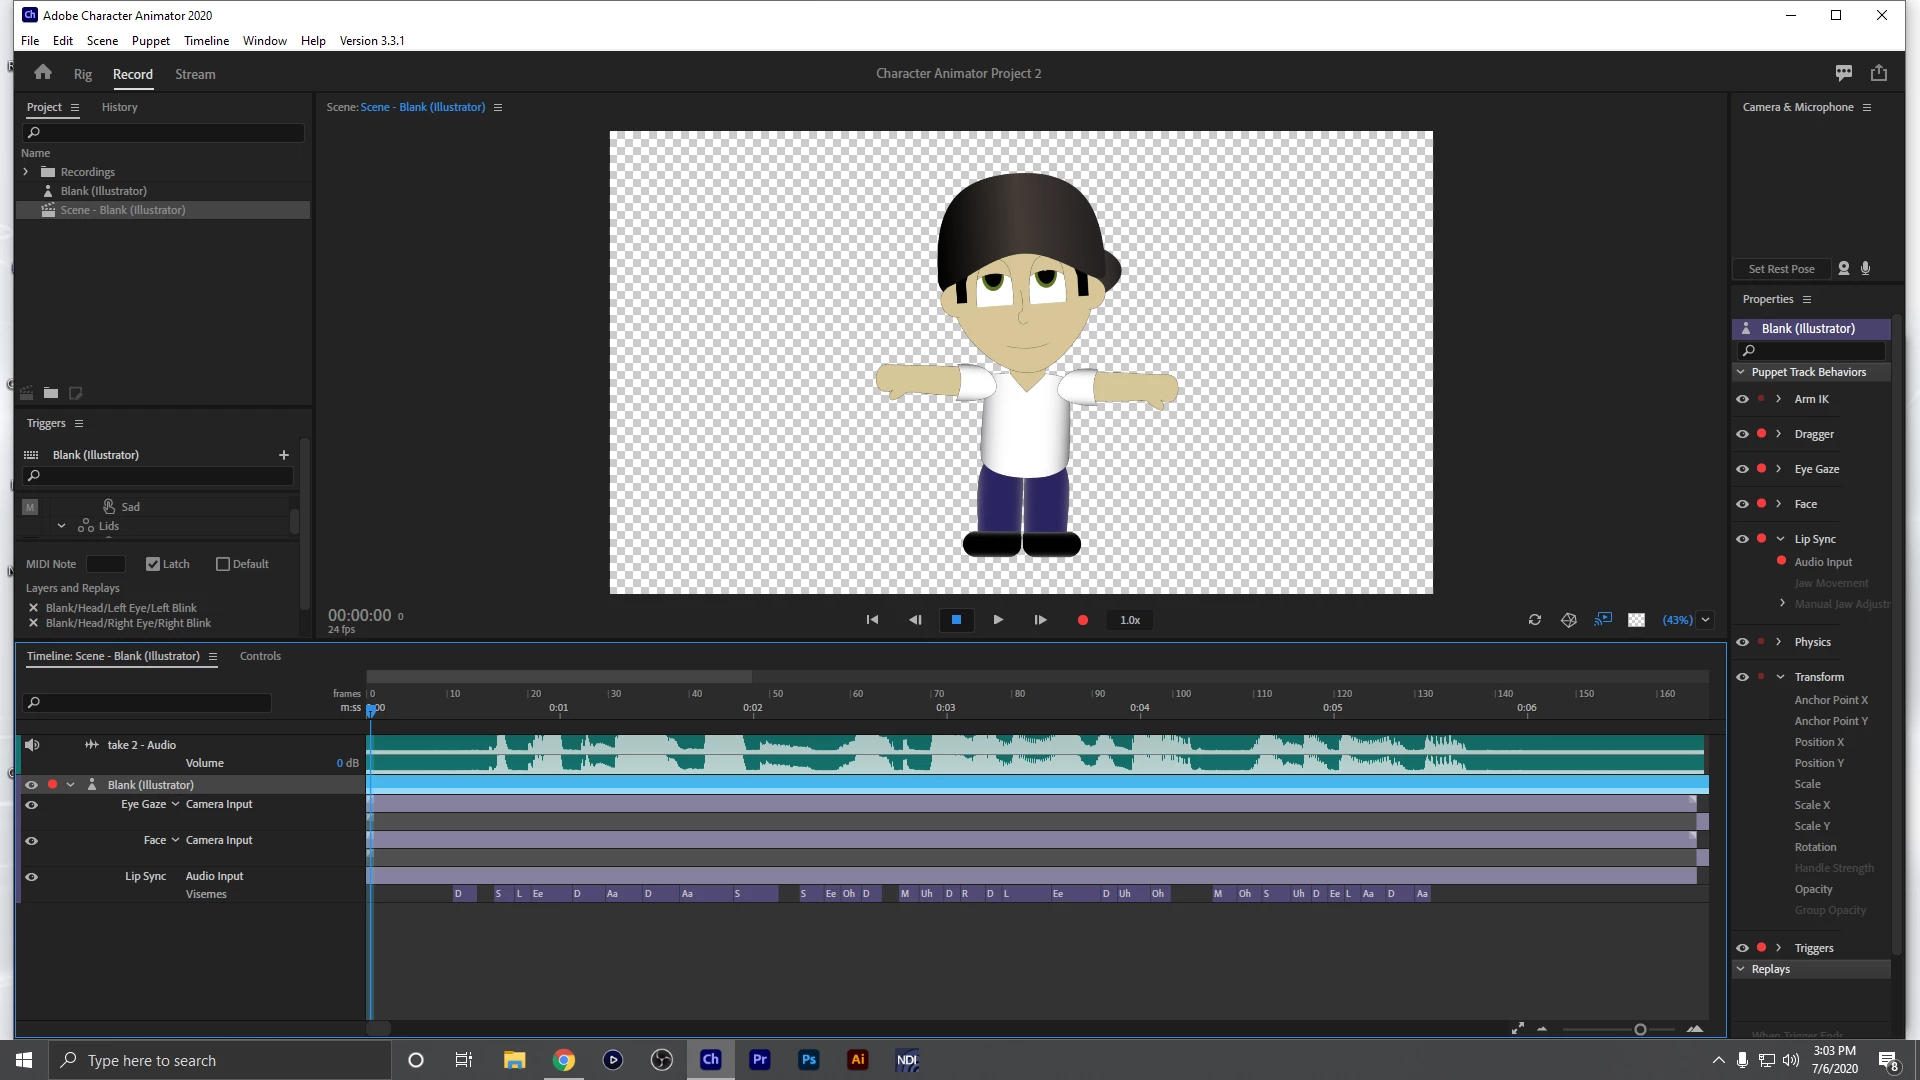1920x1080 pixels.
Task: Hide the Eye Gaze timeline track
Action: coord(31,805)
